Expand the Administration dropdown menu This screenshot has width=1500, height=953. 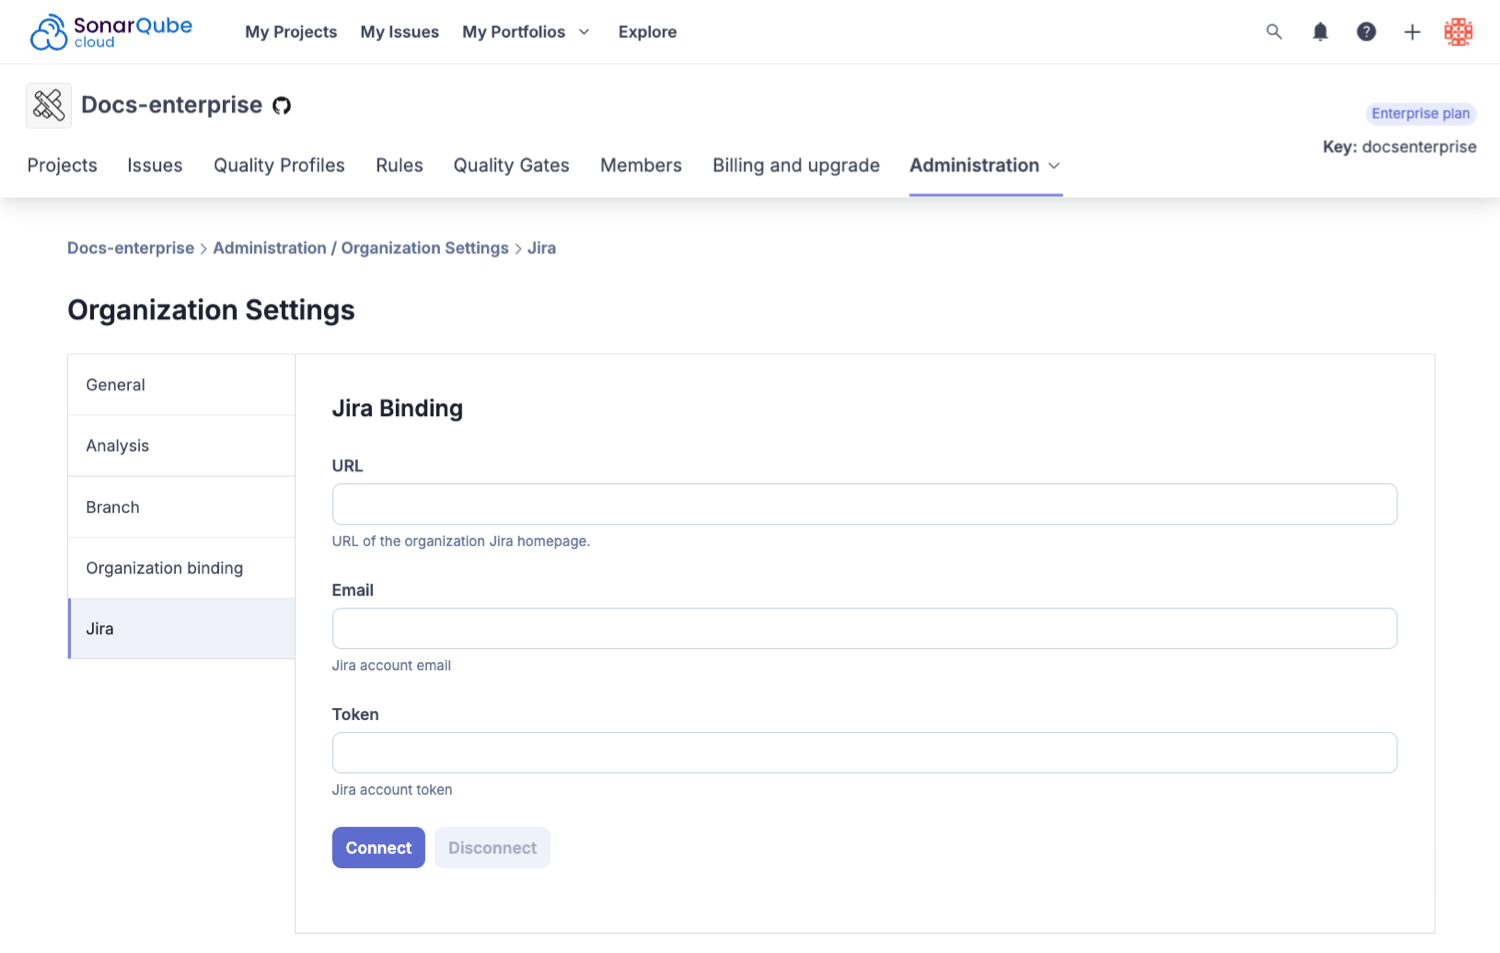point(985,165)
